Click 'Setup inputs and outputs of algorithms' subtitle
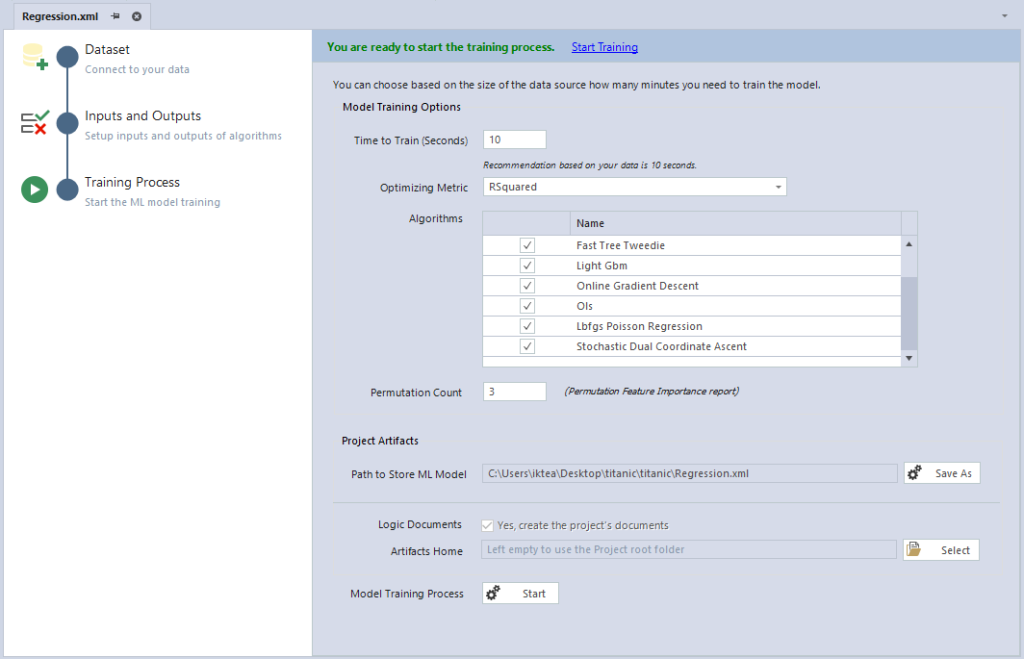The image size is (1024, 659). (x=184, y=136)
